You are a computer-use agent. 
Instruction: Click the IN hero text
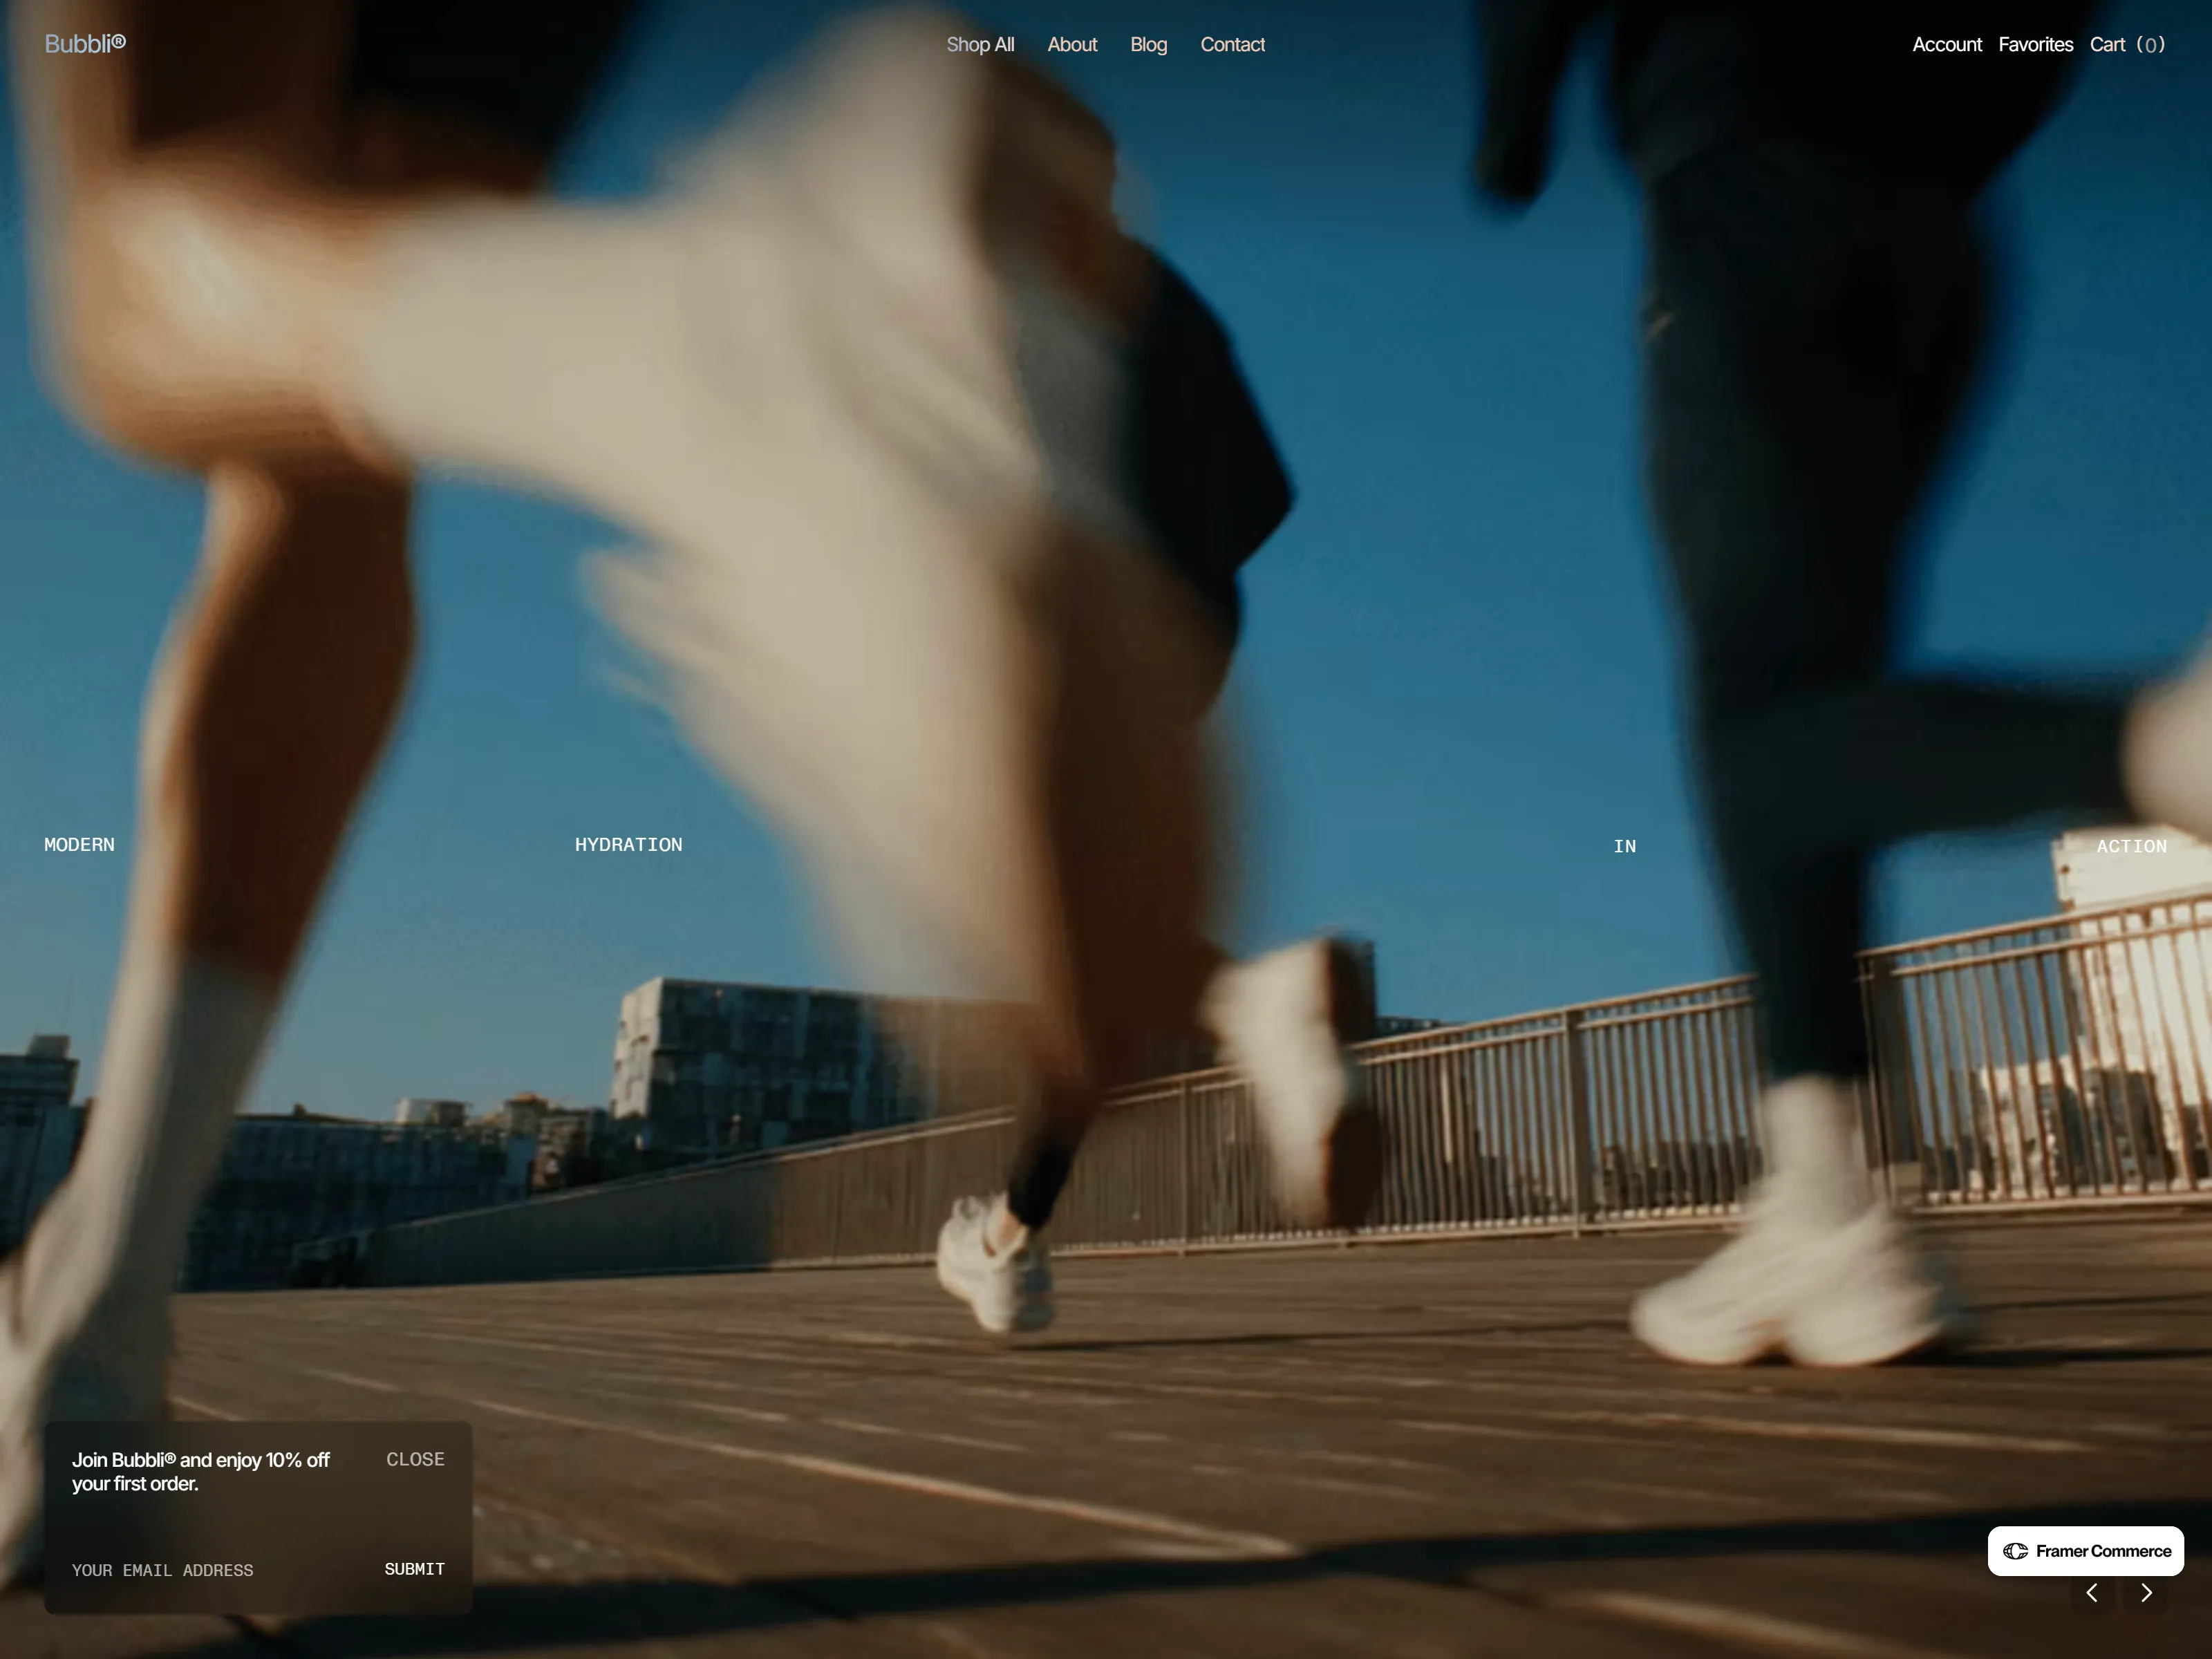1624,847
